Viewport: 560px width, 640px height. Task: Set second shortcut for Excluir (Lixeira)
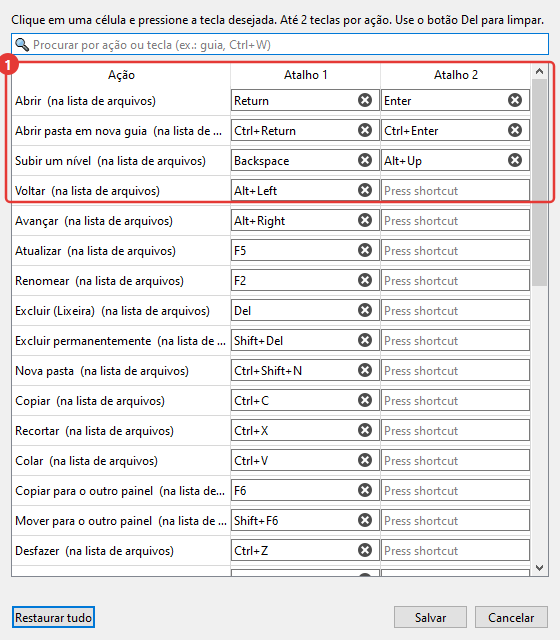pos(455,311)
